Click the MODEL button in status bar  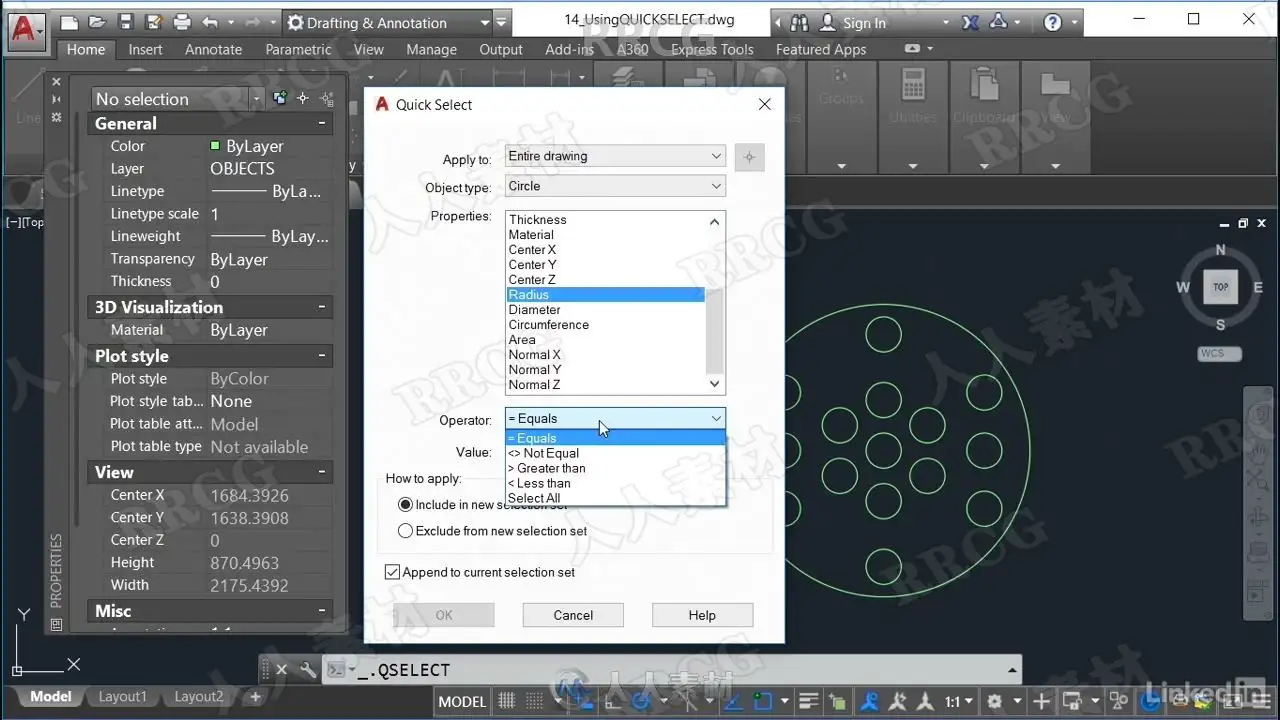(x=462, y=702)
